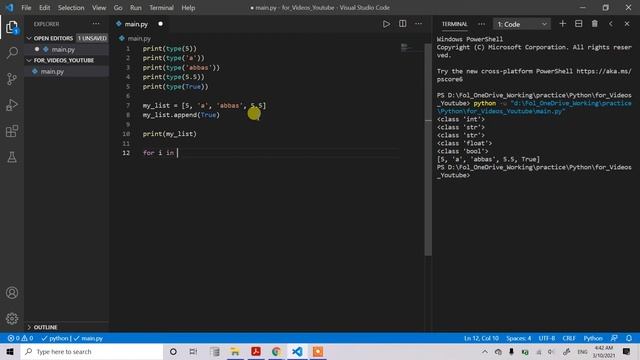Open the File menu
This screenshot has width=640, height=360.
tap(26, 7)
